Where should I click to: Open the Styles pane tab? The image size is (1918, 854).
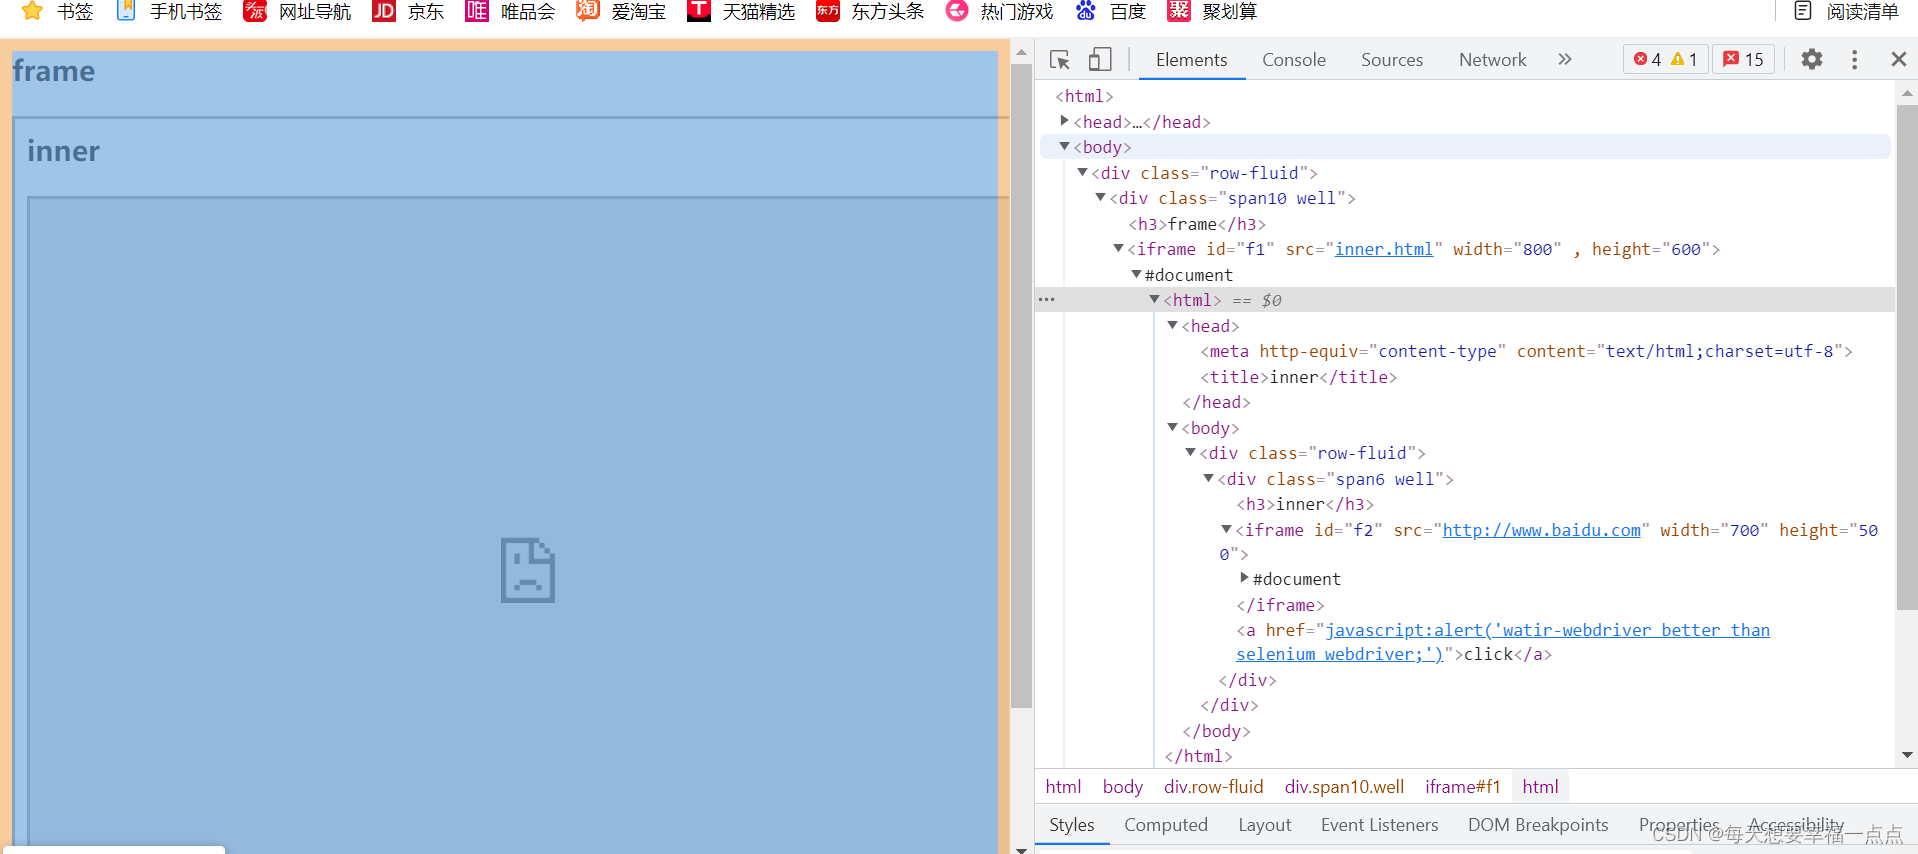[x=1071, y=825]
